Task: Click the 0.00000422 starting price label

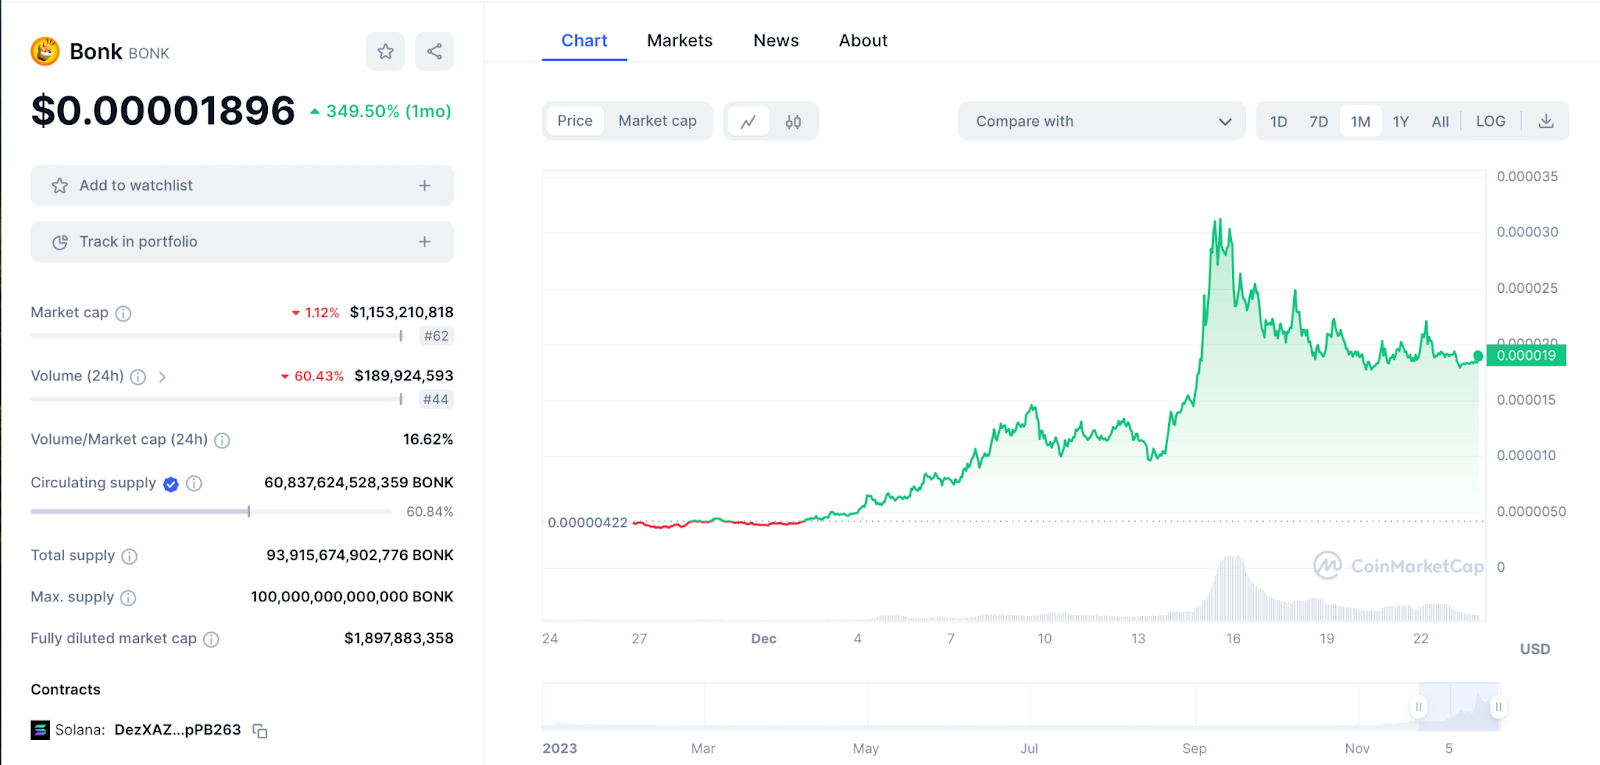Action: tap(588, 523)
